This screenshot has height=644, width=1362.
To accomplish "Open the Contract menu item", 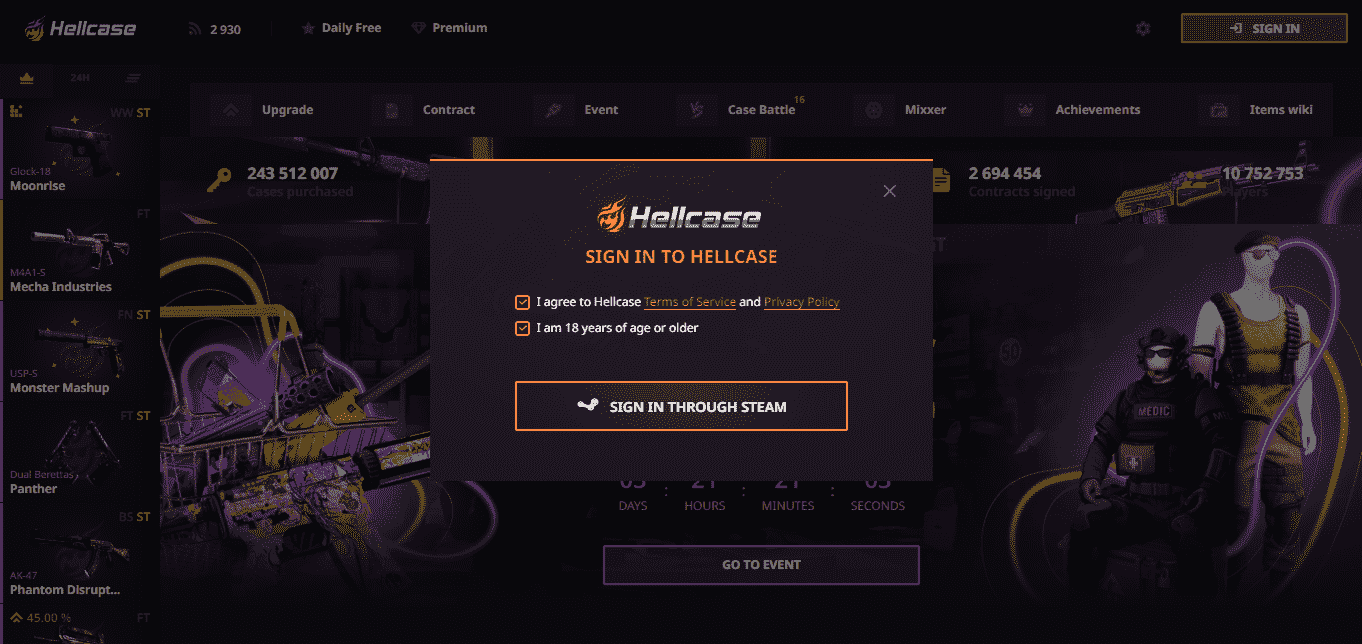I will pos(449,110).
